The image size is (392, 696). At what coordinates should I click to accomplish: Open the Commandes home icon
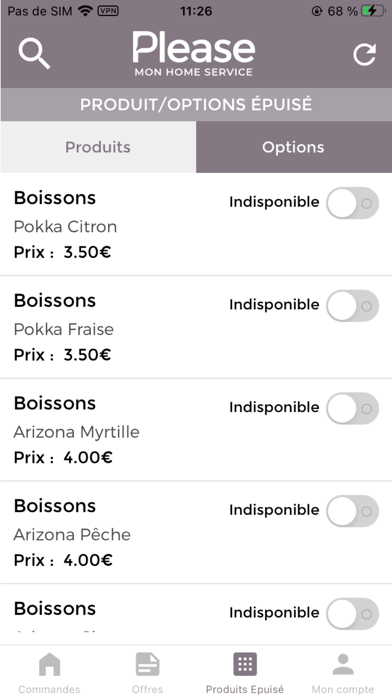pos(49,664)
